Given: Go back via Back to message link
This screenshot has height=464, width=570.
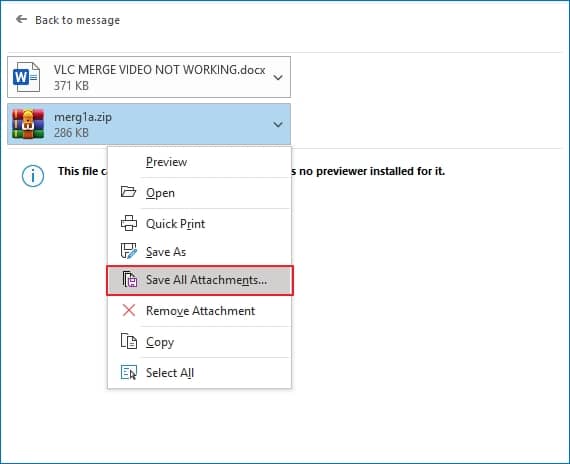Looking at the screenshot, I should [77, 20].
